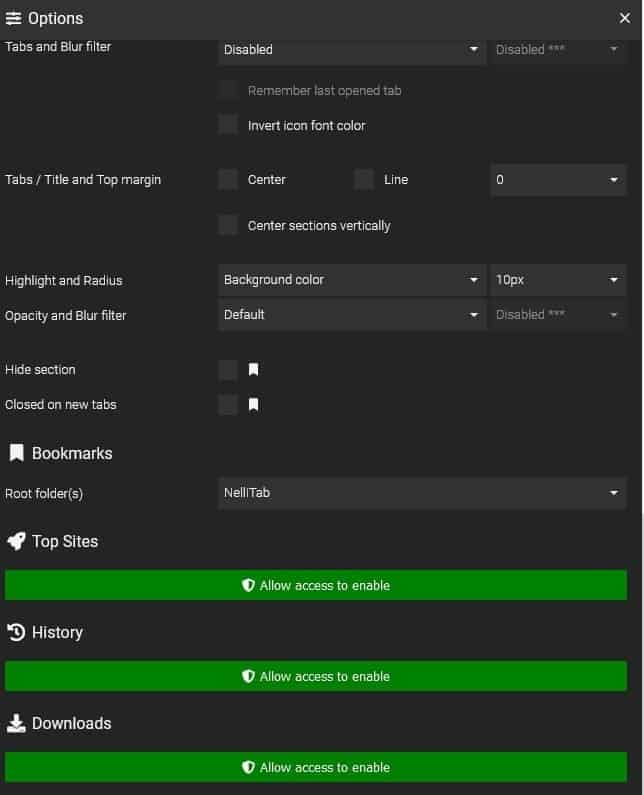Screen dimensions: 644x795
Task: Enable Center sections vertically checkbox
Action: coord(228,225)
